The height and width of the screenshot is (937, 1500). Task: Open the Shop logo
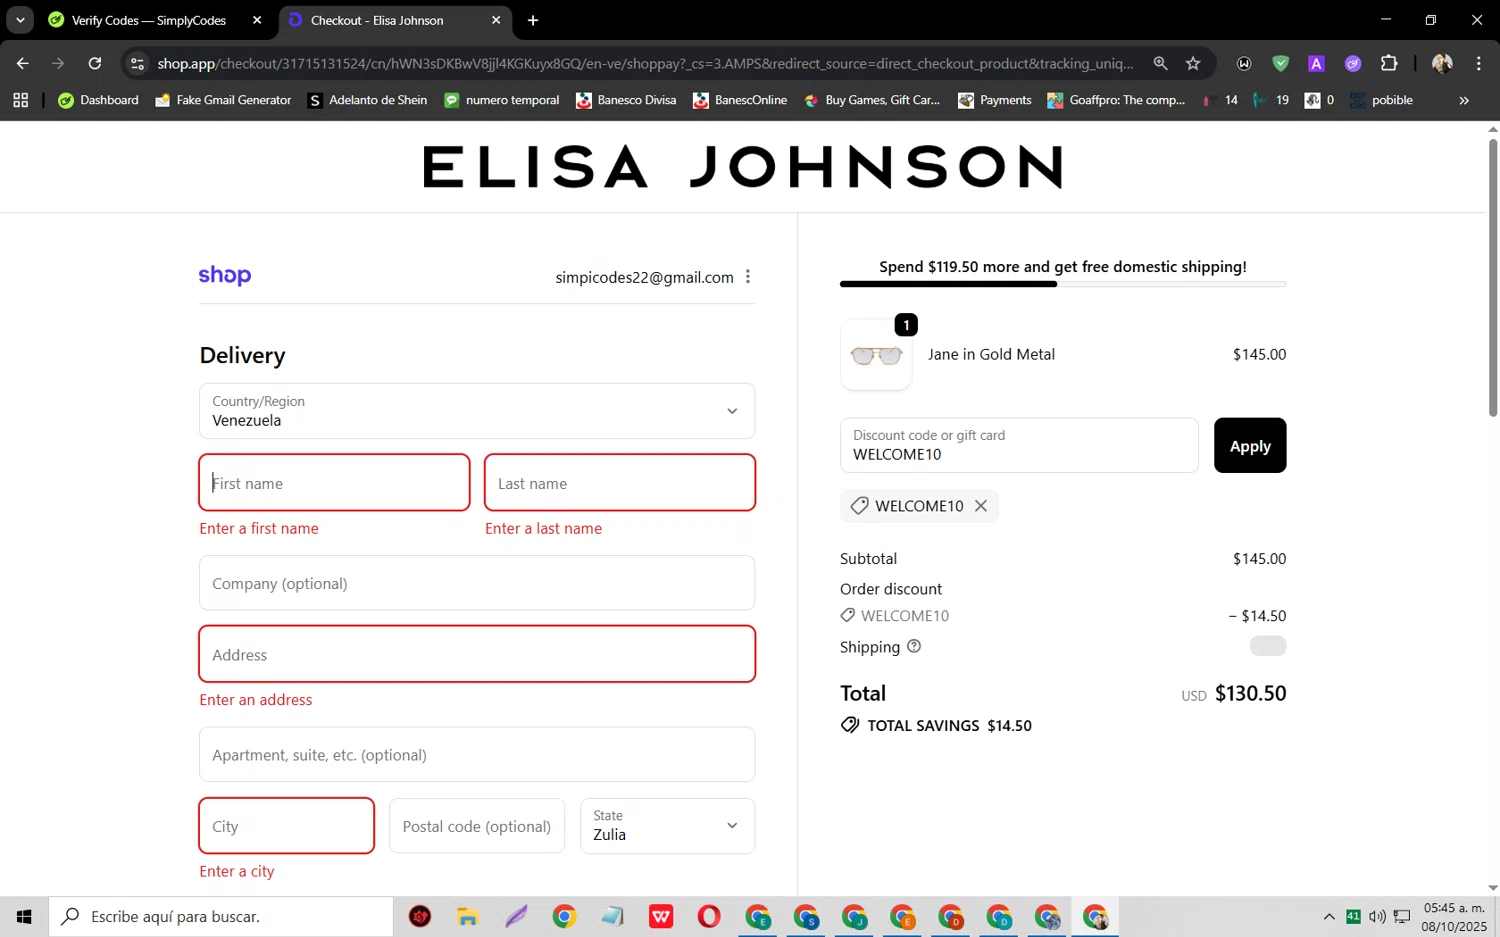[225, 275]
